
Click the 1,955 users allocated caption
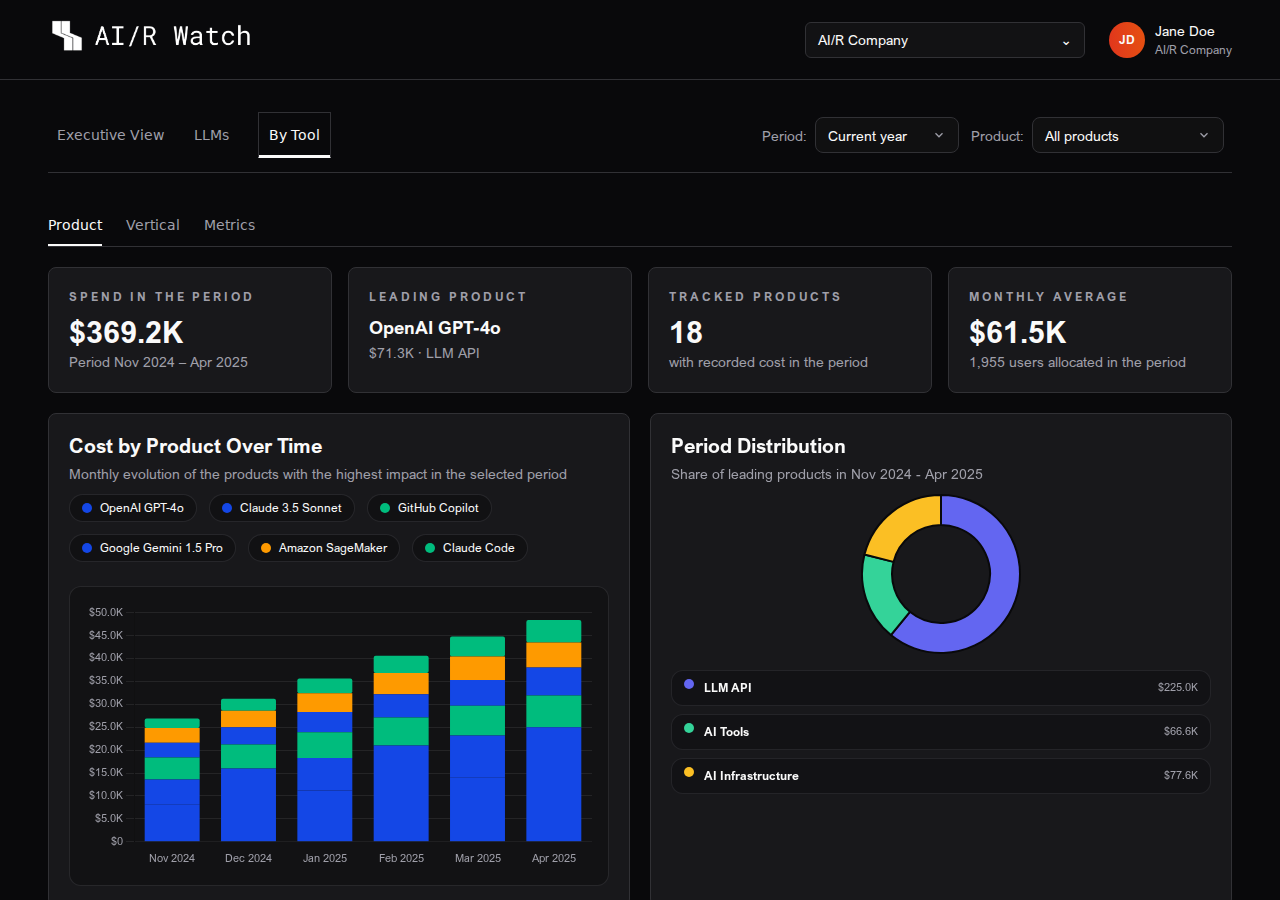(x=1077, y=362)
